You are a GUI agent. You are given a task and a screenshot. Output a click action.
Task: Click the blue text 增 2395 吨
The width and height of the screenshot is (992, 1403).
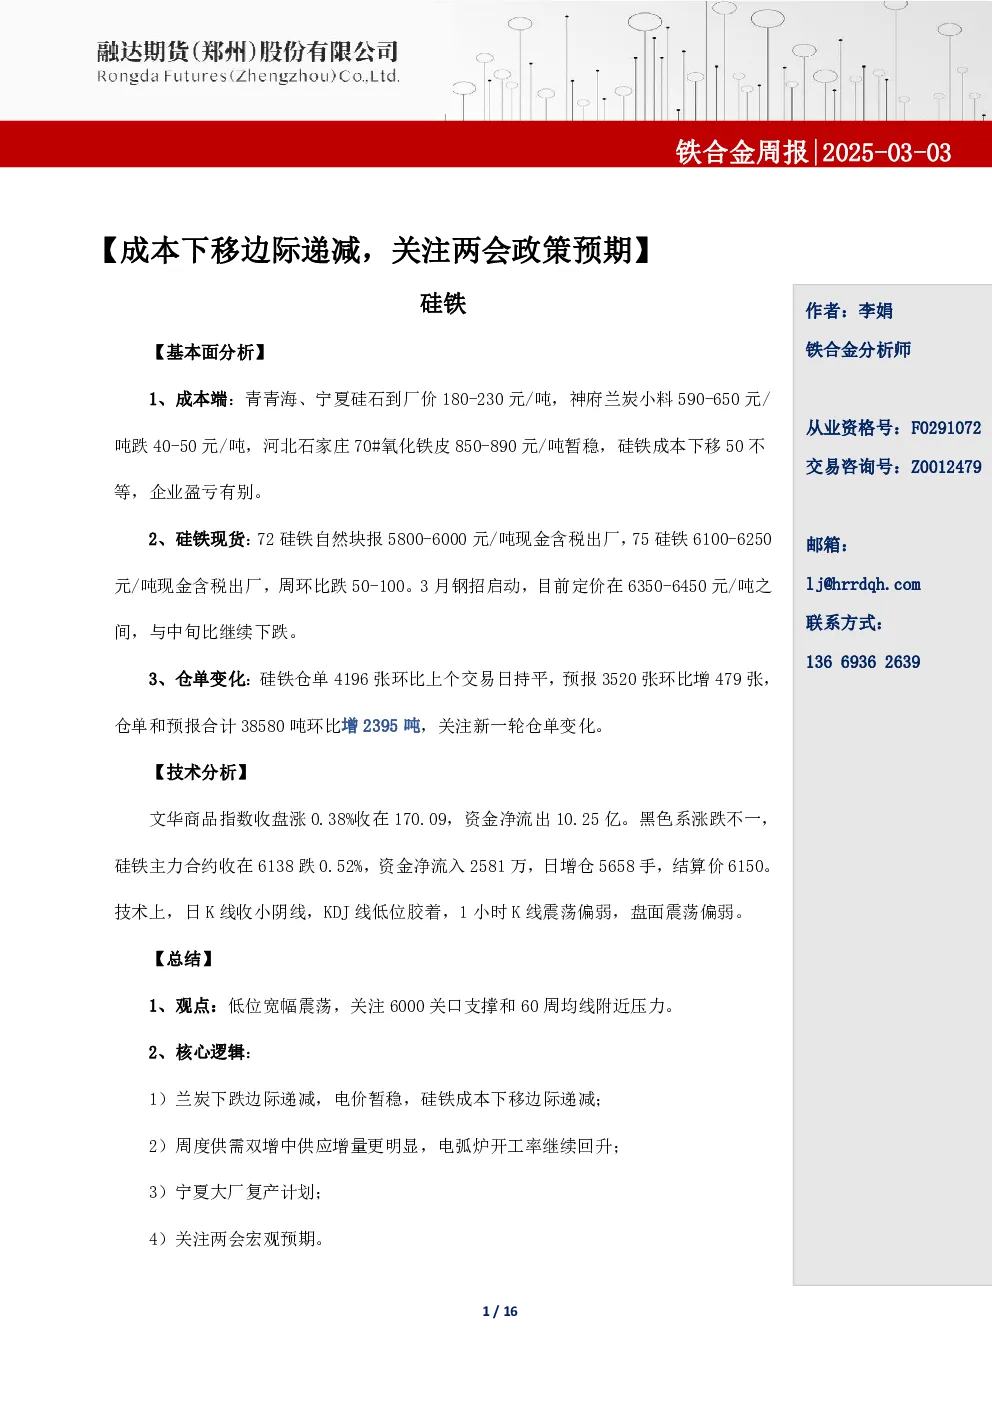pos(381,726)
